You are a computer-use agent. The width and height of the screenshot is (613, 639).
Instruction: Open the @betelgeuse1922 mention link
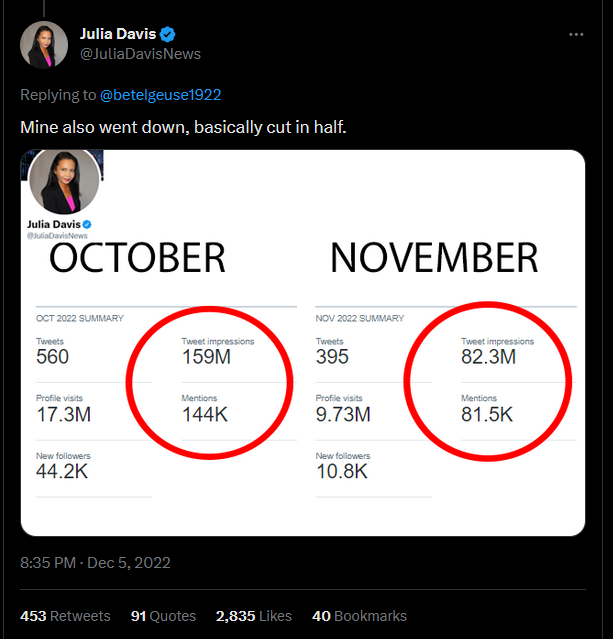(161, 95)
